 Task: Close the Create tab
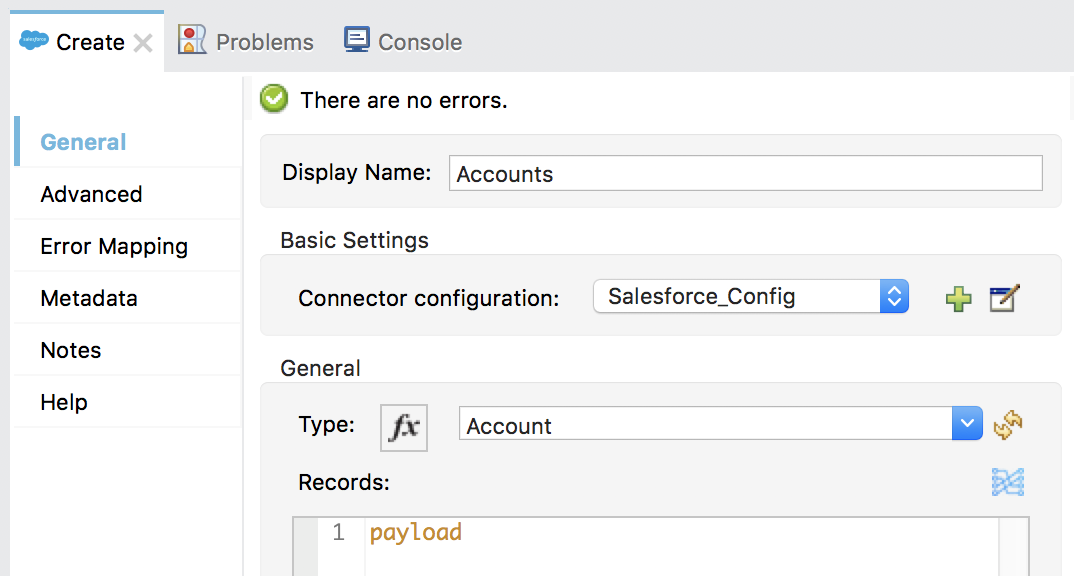coord(142,43)
